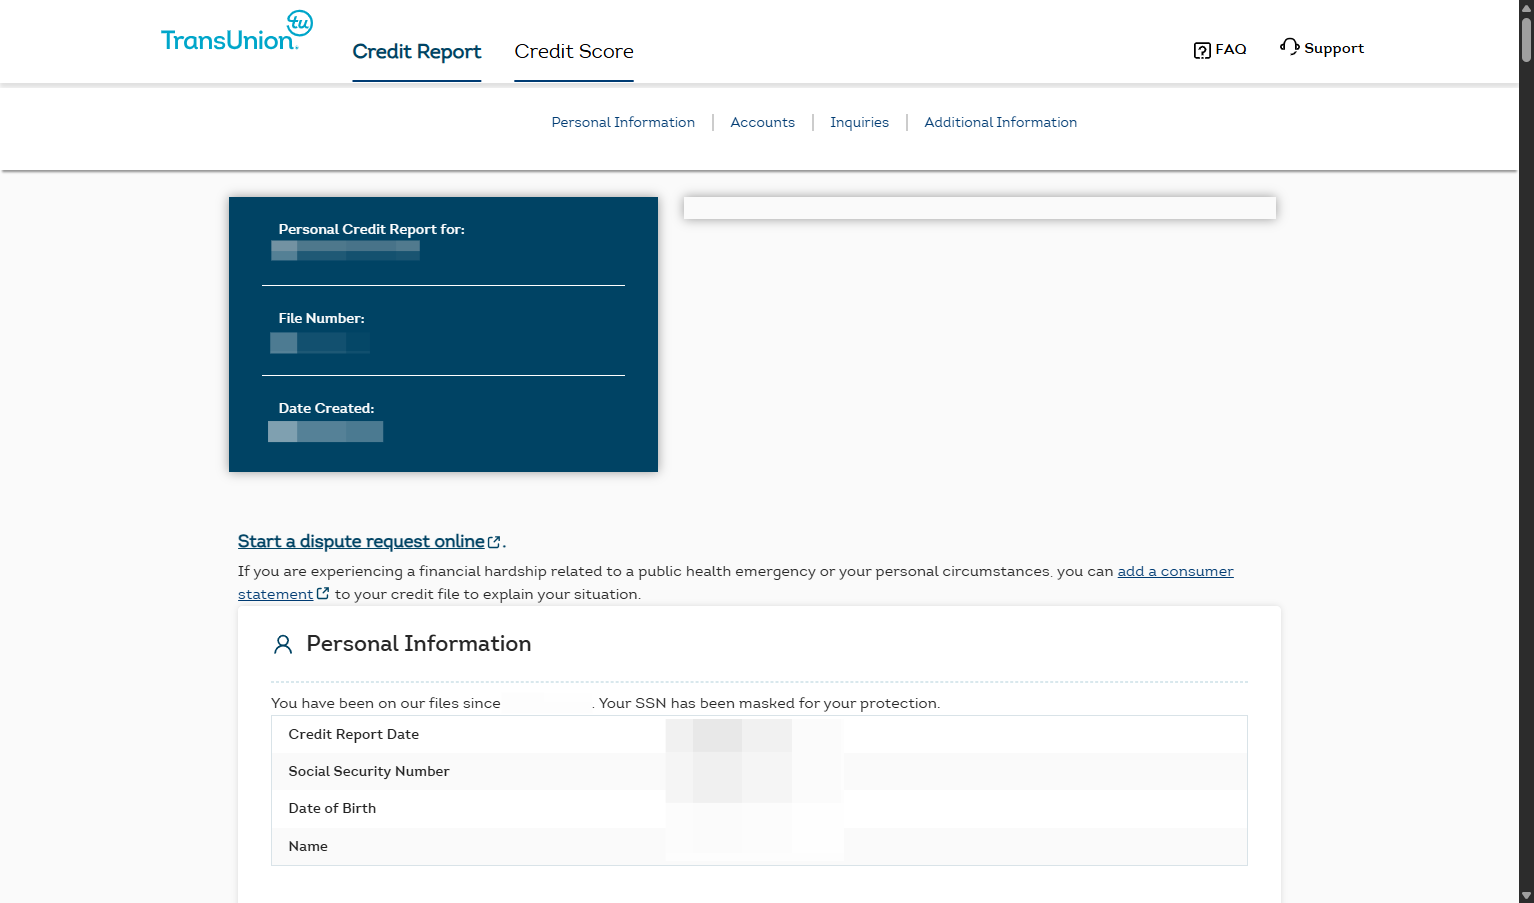1534x903 pixels.
Task: Click the FAQ text link
Action: coord(1231,49)
